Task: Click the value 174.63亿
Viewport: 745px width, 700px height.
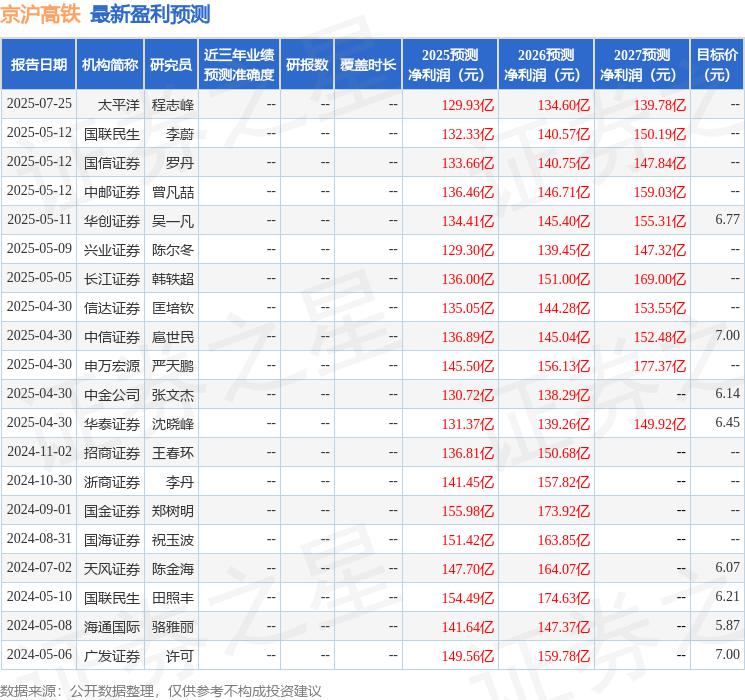Action: (564, 598)
